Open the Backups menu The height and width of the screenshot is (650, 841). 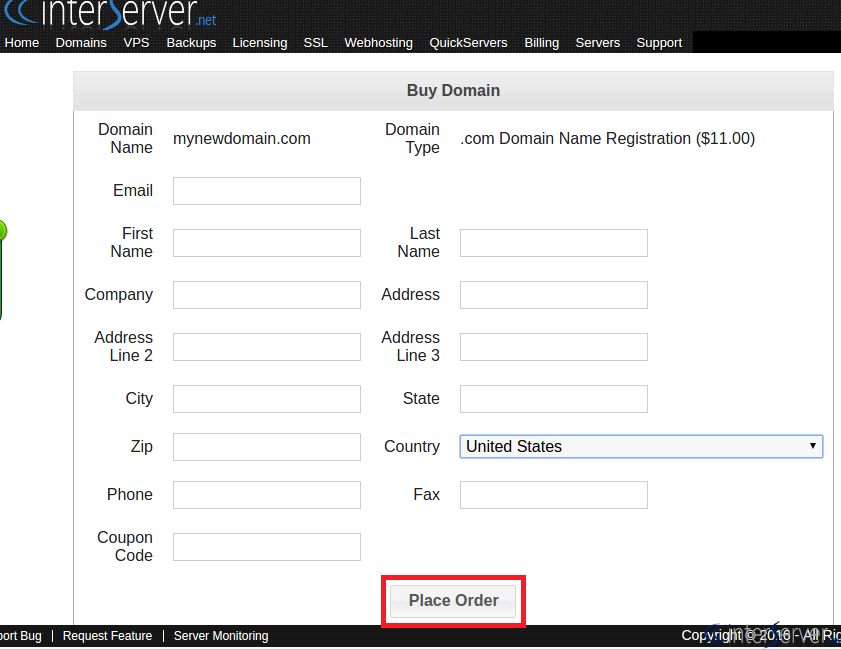point(191,43)
